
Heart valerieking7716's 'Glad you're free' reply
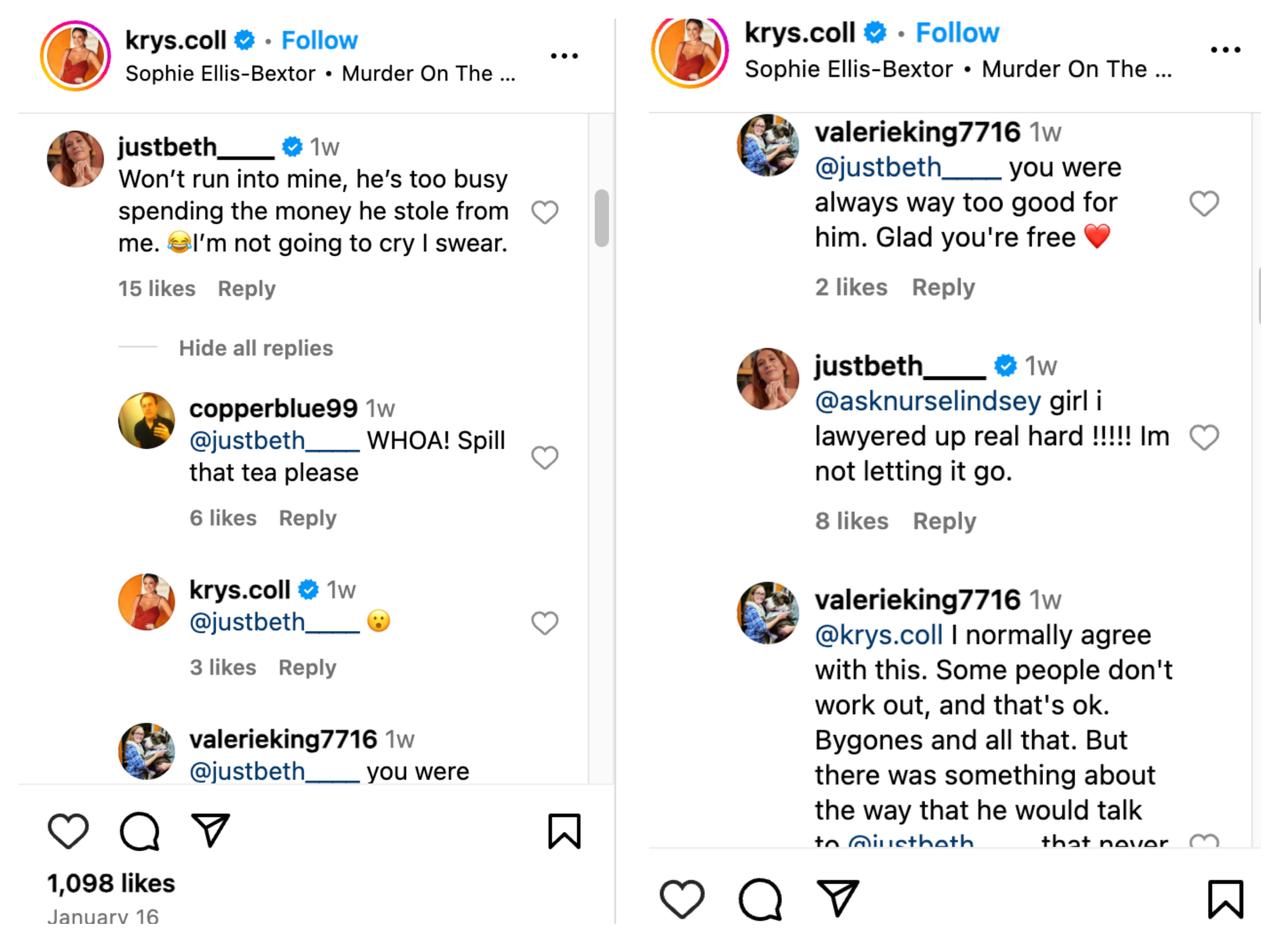1204,201
